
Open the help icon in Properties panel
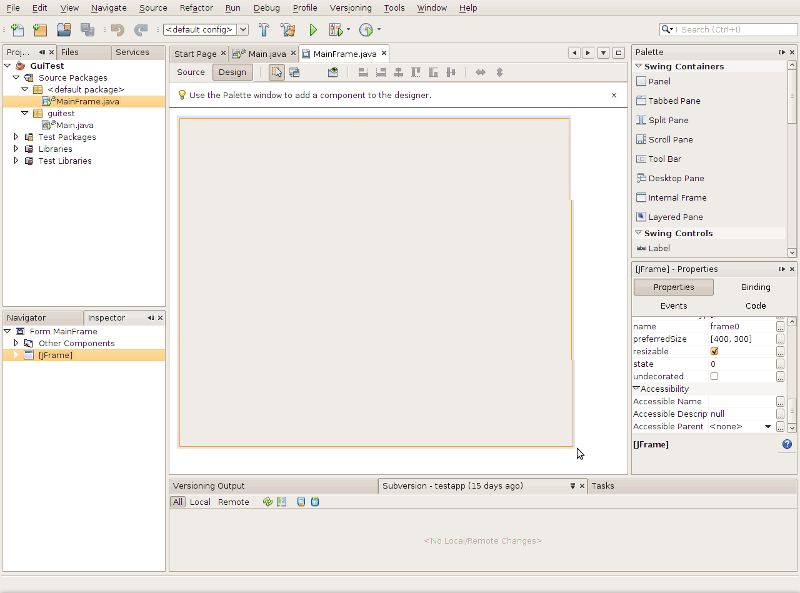coord(787,444)
